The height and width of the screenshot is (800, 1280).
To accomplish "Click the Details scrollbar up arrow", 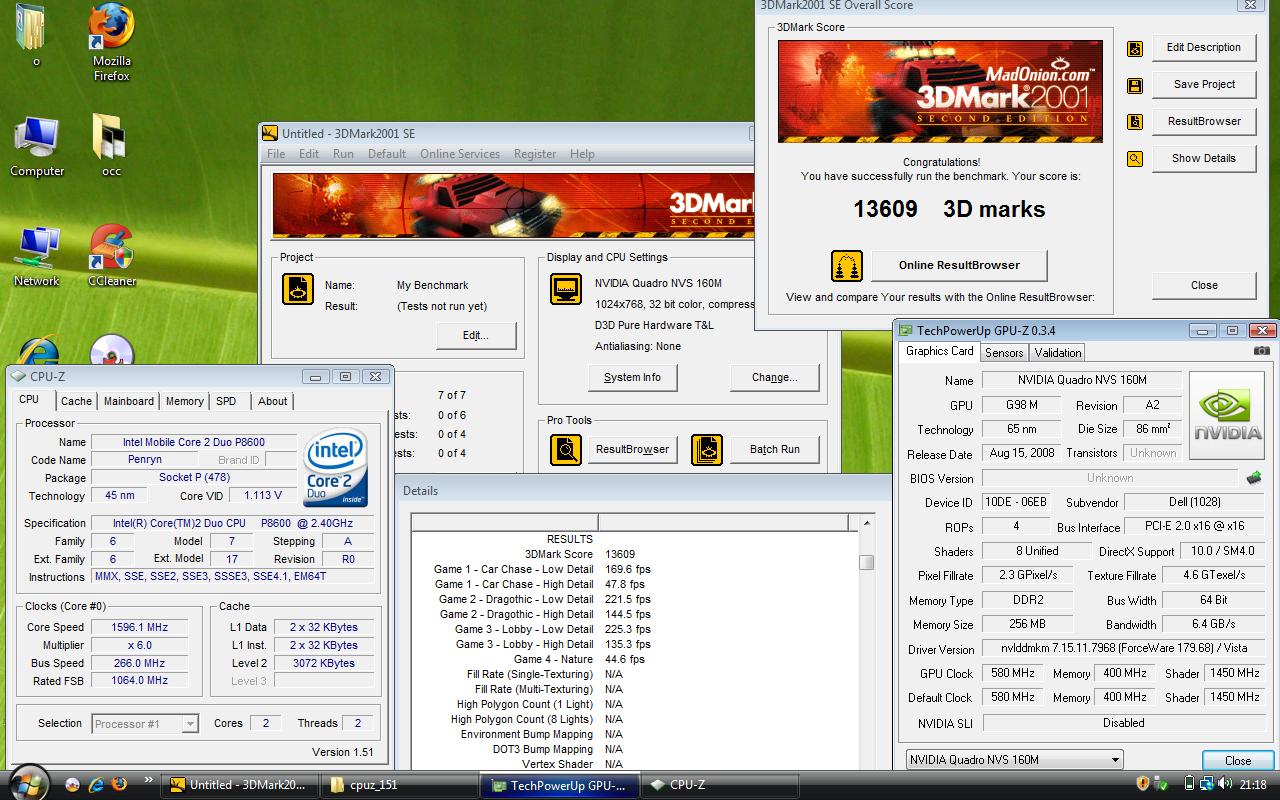I will pyautogui.click(x=867, y=522).
